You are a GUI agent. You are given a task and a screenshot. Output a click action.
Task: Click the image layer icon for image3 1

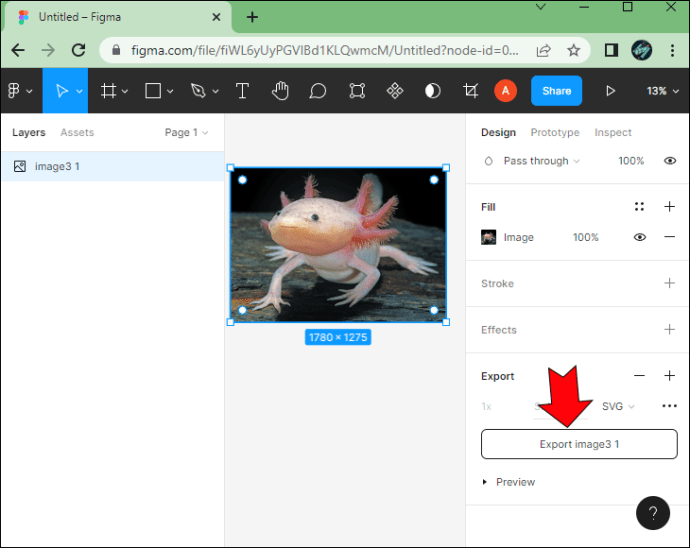[20, 166]
